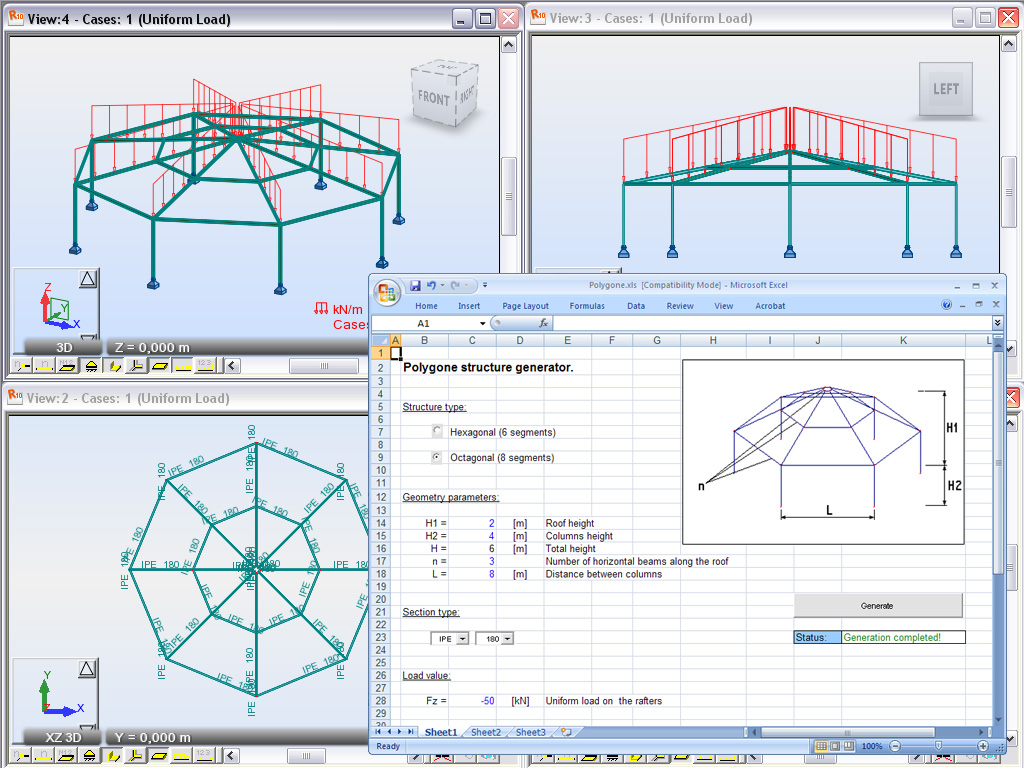This screenshot has width=1024, height=768.
Task: Click the Redo arrow in Excel
Action: pos(455,285)
